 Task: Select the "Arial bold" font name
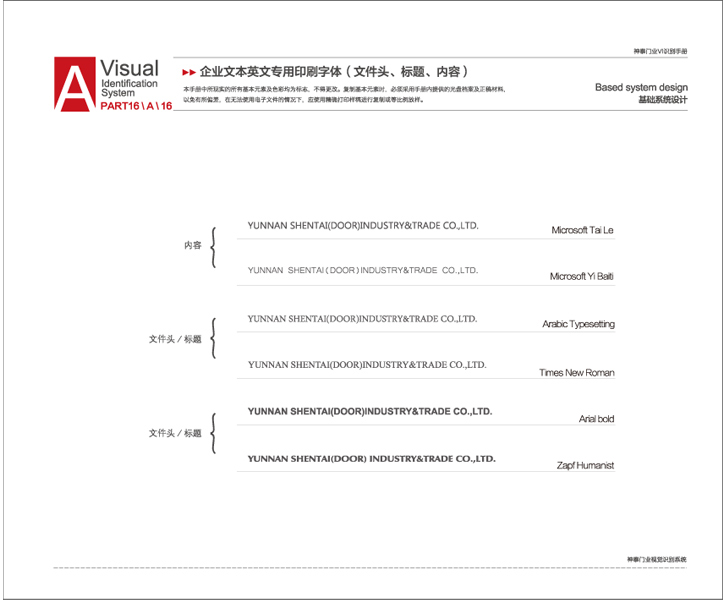596,419
